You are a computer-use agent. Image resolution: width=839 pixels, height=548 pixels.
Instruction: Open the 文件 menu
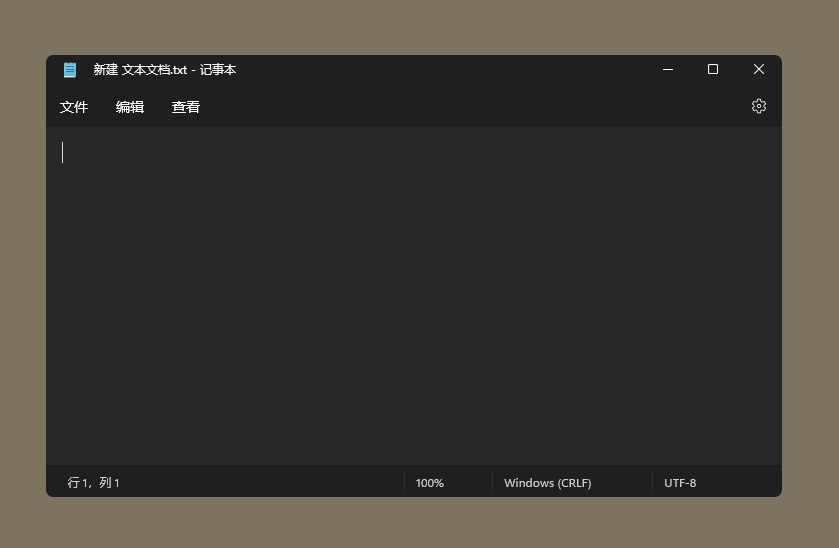[x=74, y=107]
